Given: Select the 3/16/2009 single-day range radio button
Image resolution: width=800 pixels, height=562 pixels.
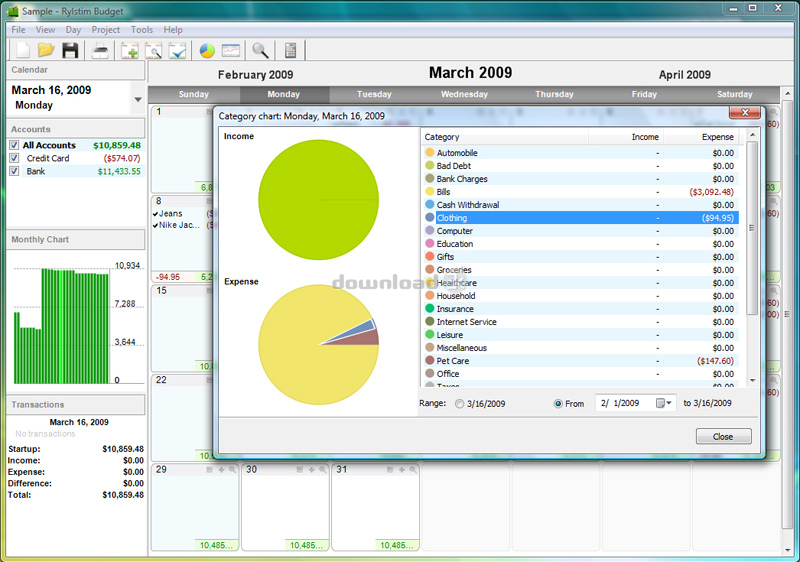Looking at the screenshot, I should (460, 403).
